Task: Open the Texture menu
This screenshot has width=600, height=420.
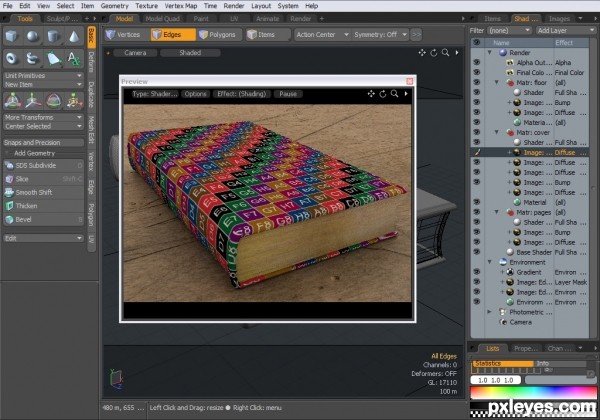Action: (x=146, y=6)
